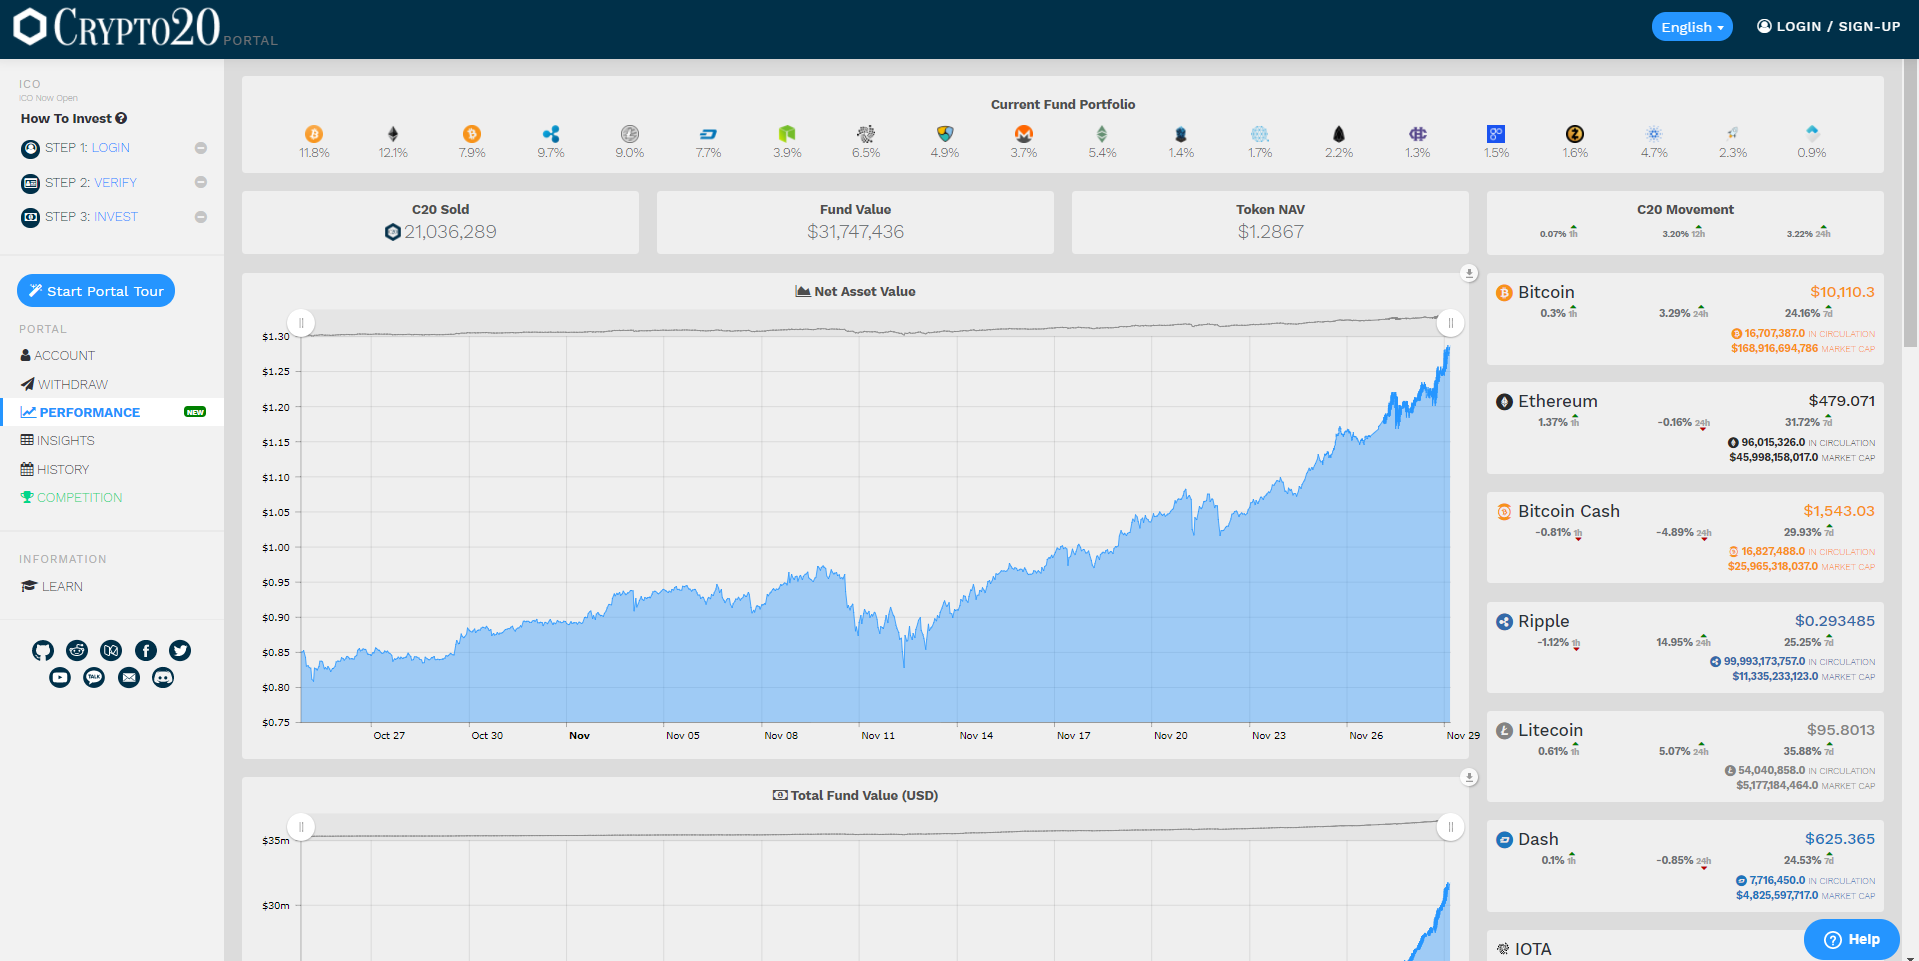This screenshot has width=1919, height=961.
Task: Open the English language dropdown
Action: pos(1692,27)
